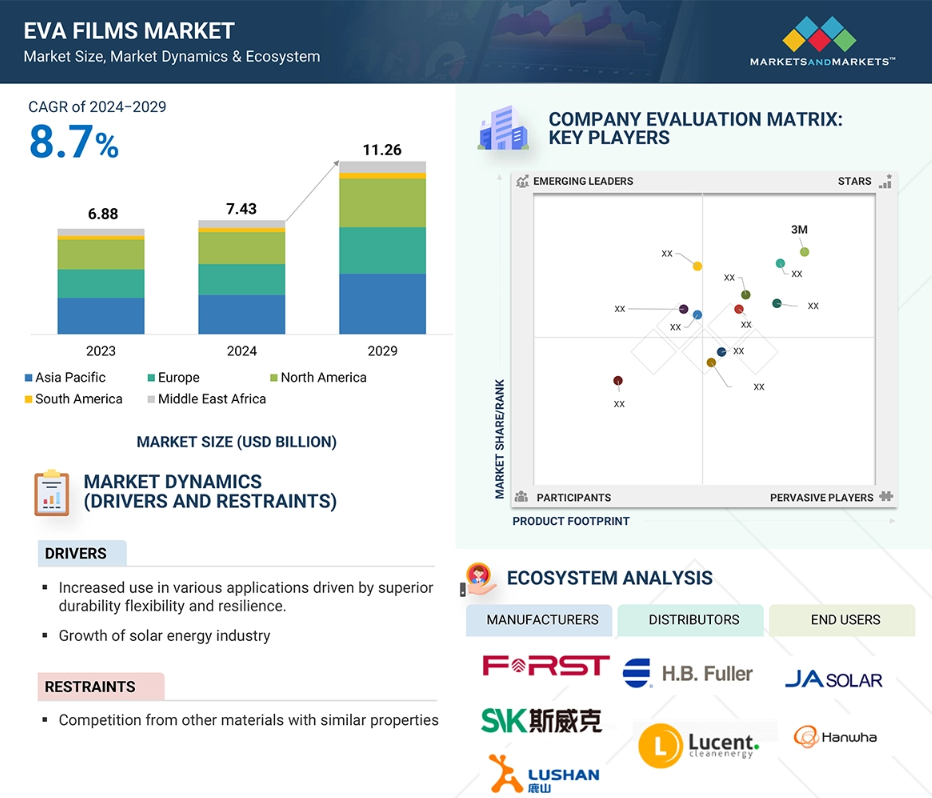Click the Participants quadrant icon

click(x=521, y=497)
